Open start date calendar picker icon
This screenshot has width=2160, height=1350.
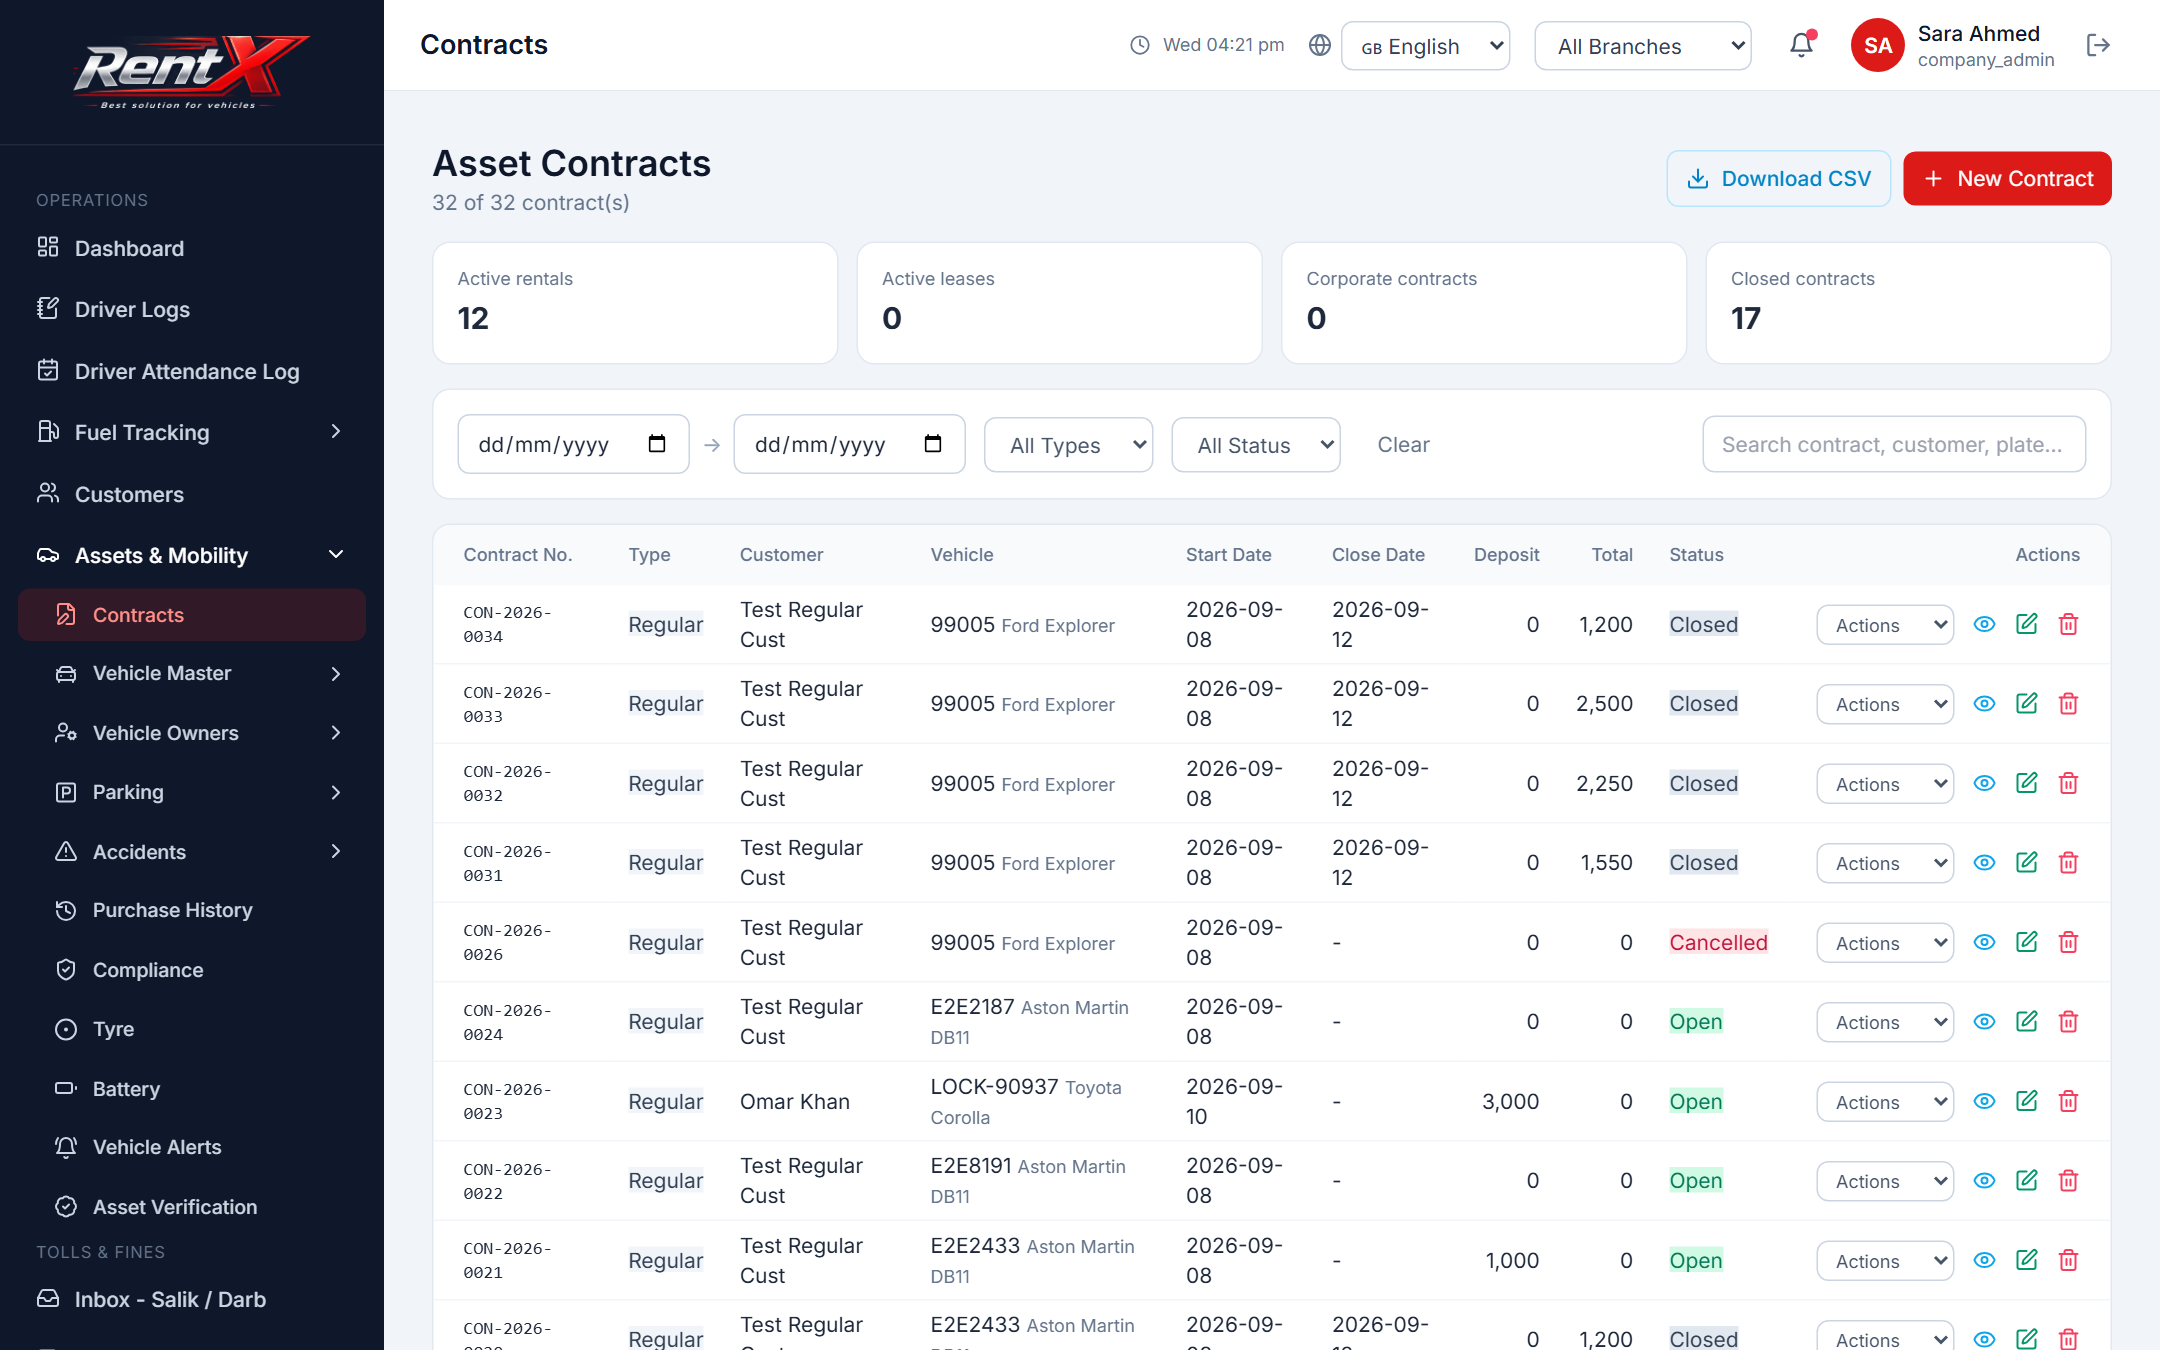point(657,444)
